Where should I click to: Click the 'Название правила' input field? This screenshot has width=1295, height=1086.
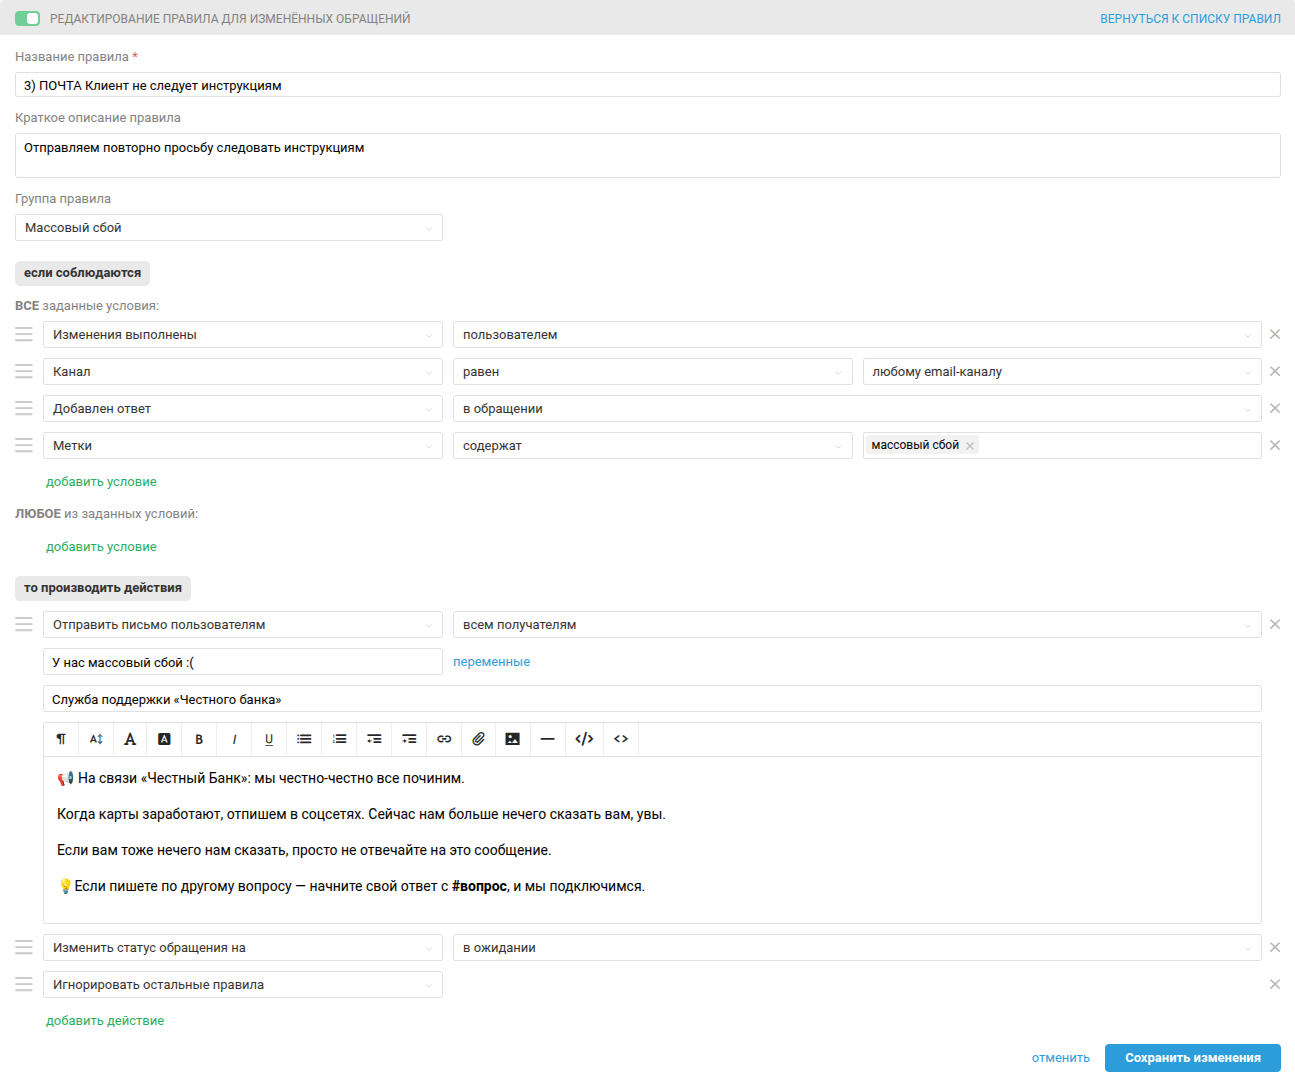(648, 85)
